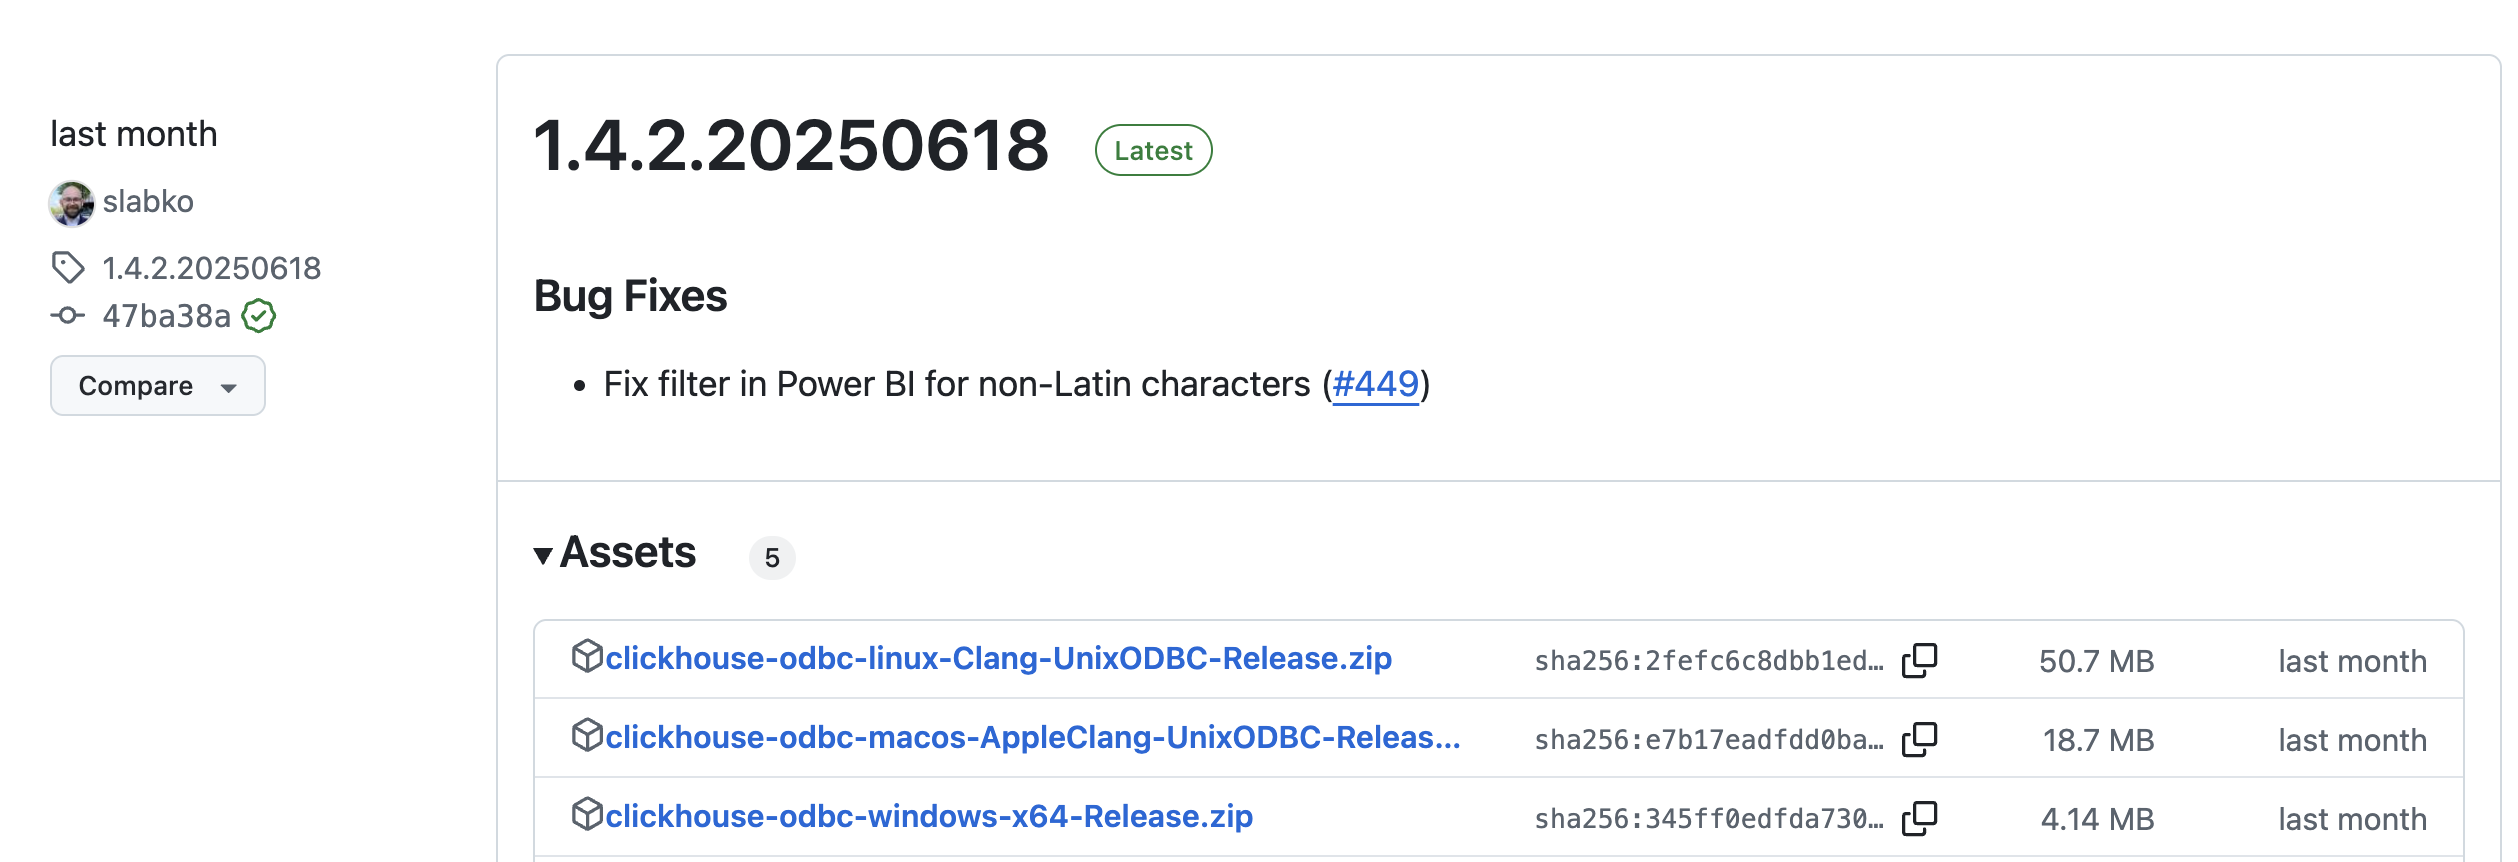Click package icon of macos AppleClang asset
This screenshot has width=2518, height=862.
[x=587, y=735]
